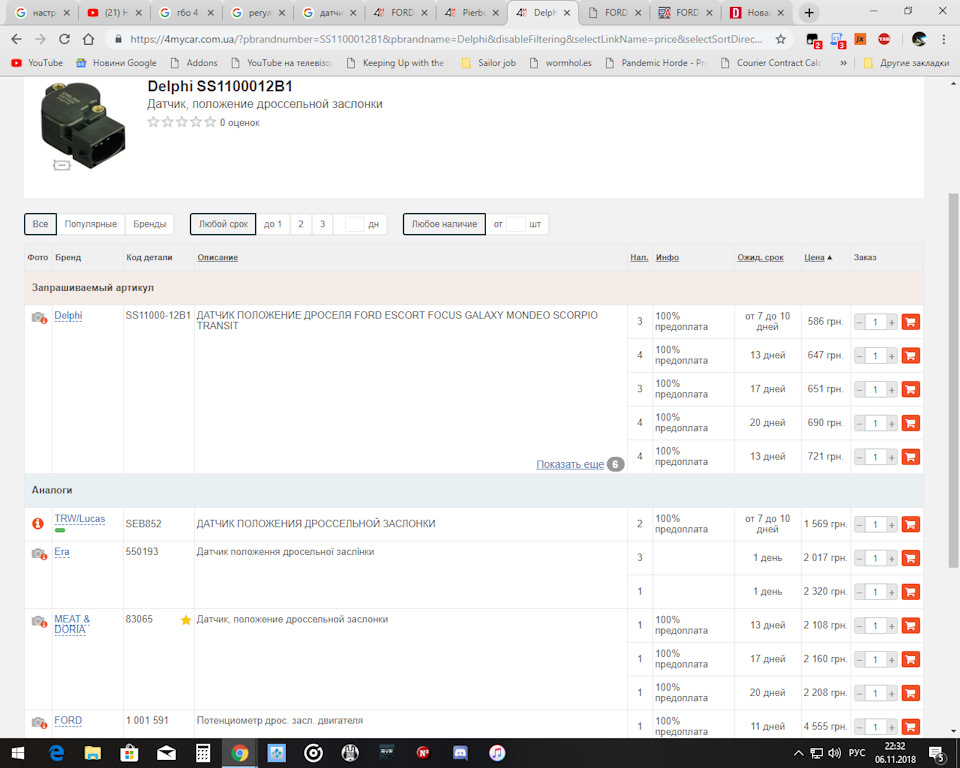The image size is (960, 768).
Task: Add the 721 грн. offer to cart
Action: tap(910, 456)
